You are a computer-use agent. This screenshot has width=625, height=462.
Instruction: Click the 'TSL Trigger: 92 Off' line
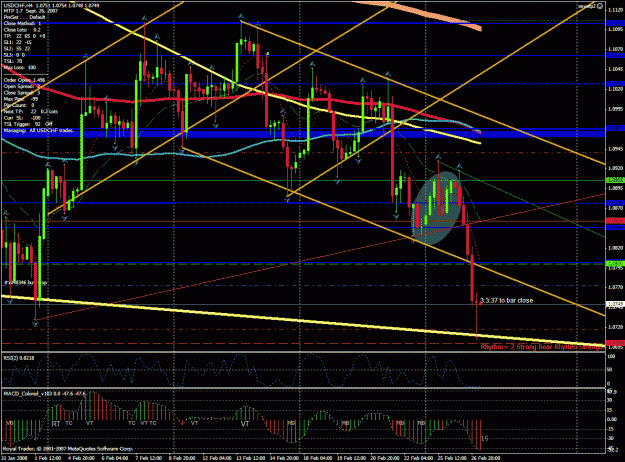pyautogui.click(x=28, y=124)
